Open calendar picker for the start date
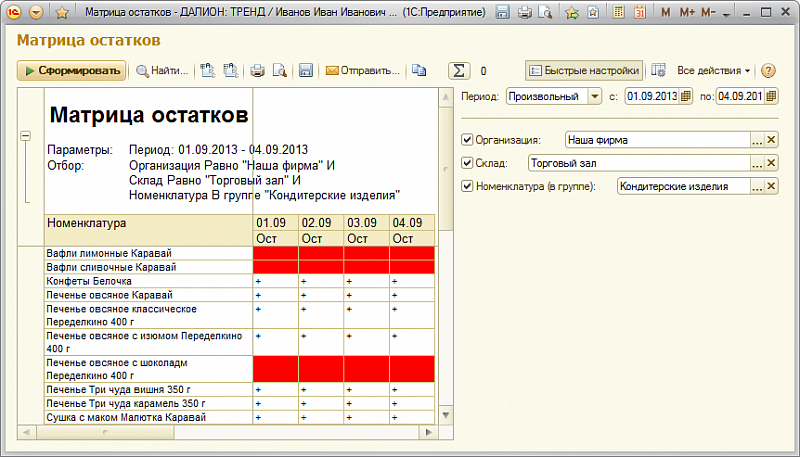Screen dimensions: 800x457 687,97
